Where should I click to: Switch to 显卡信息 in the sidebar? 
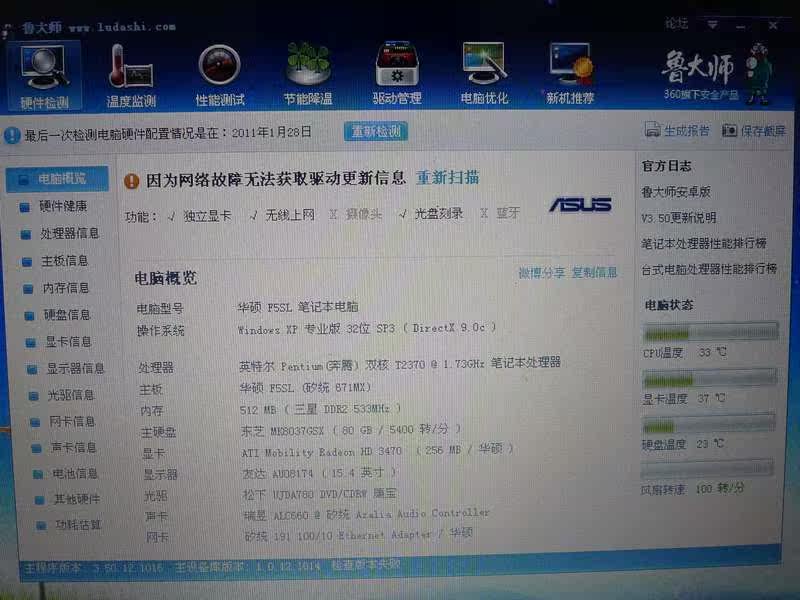click(67, 342)
